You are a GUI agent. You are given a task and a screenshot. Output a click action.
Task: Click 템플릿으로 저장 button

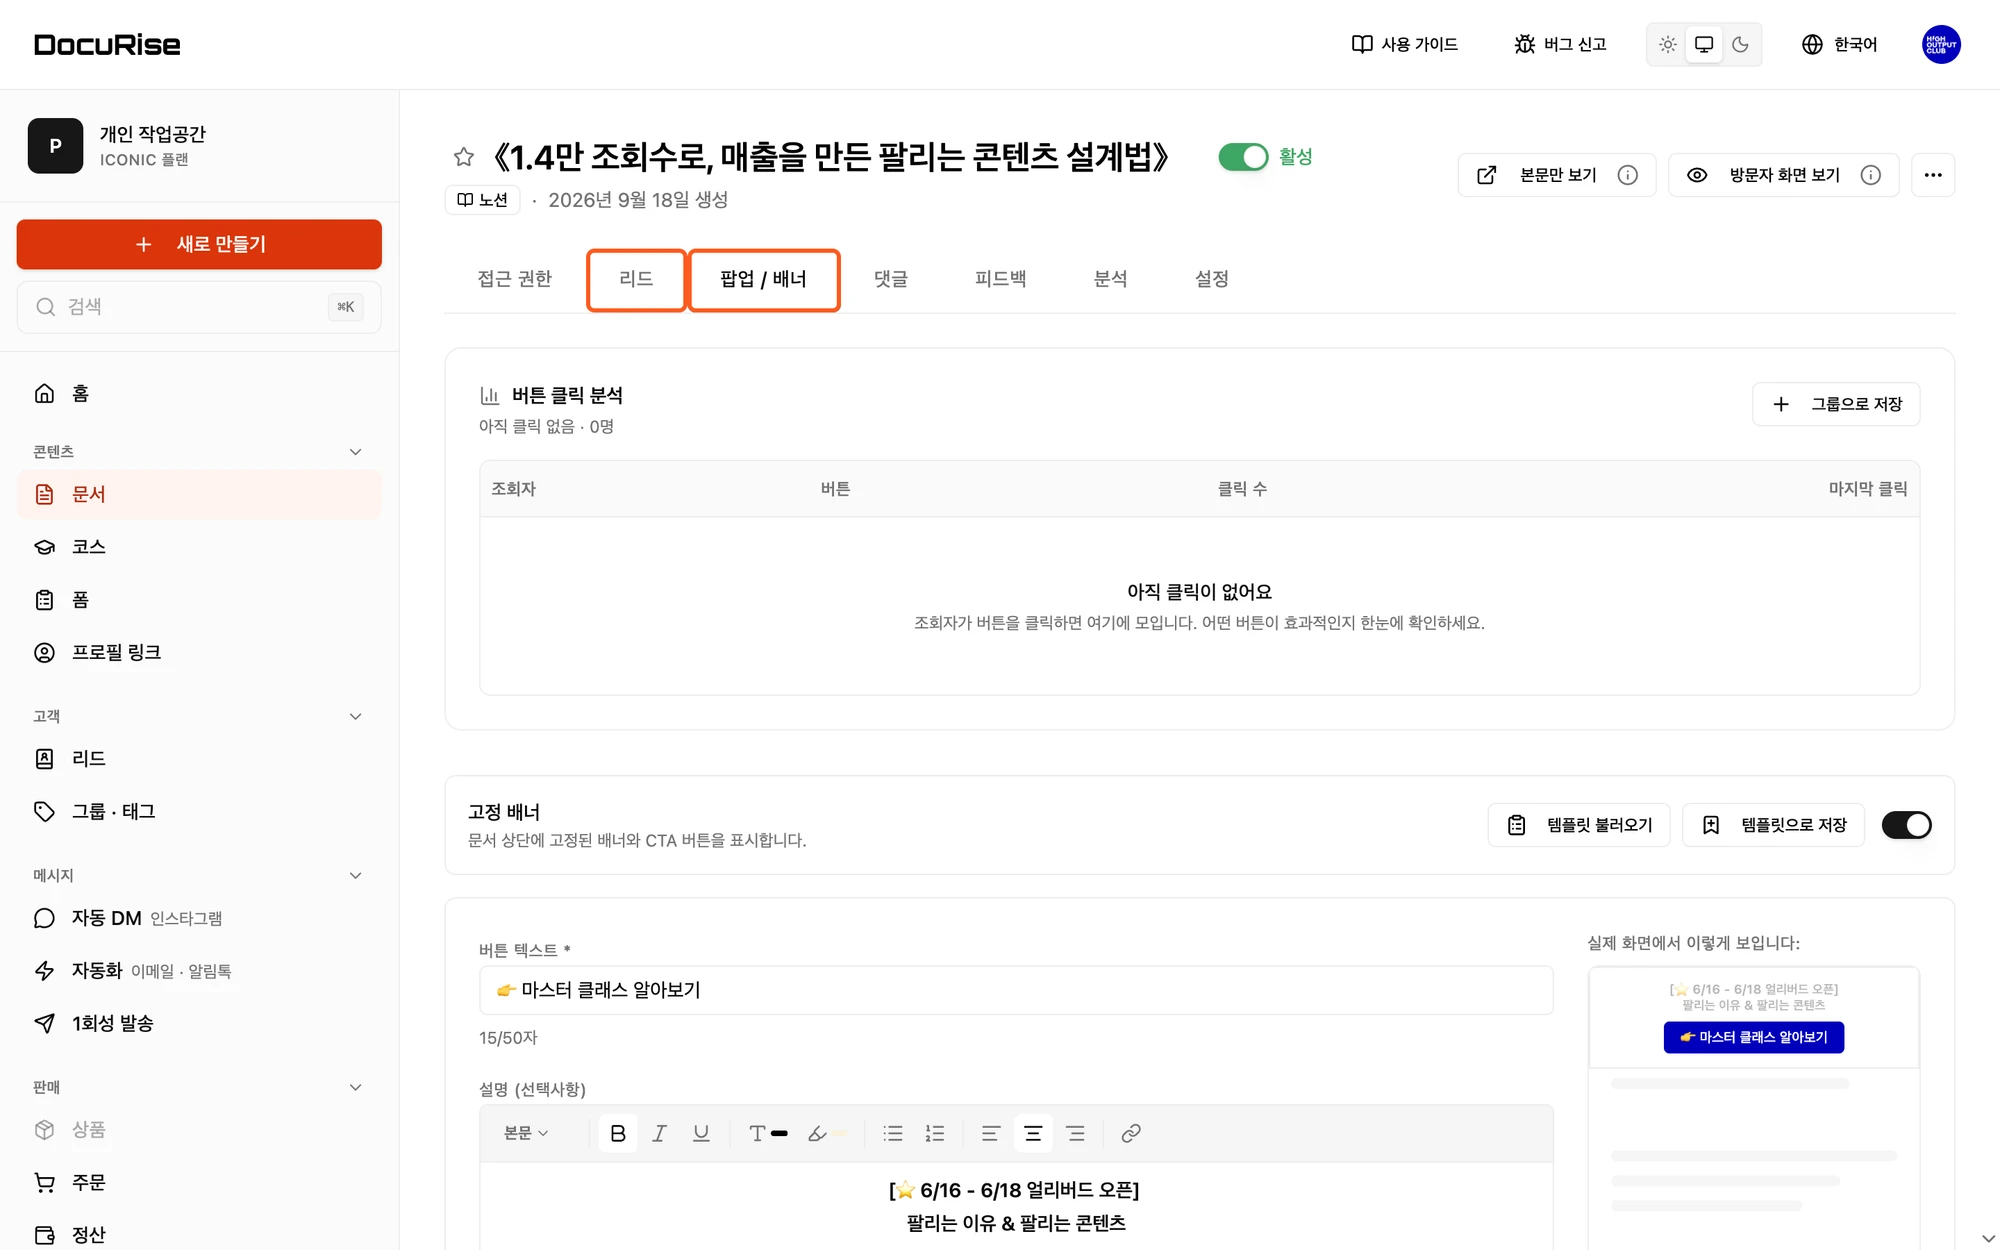pos(1773,825)
